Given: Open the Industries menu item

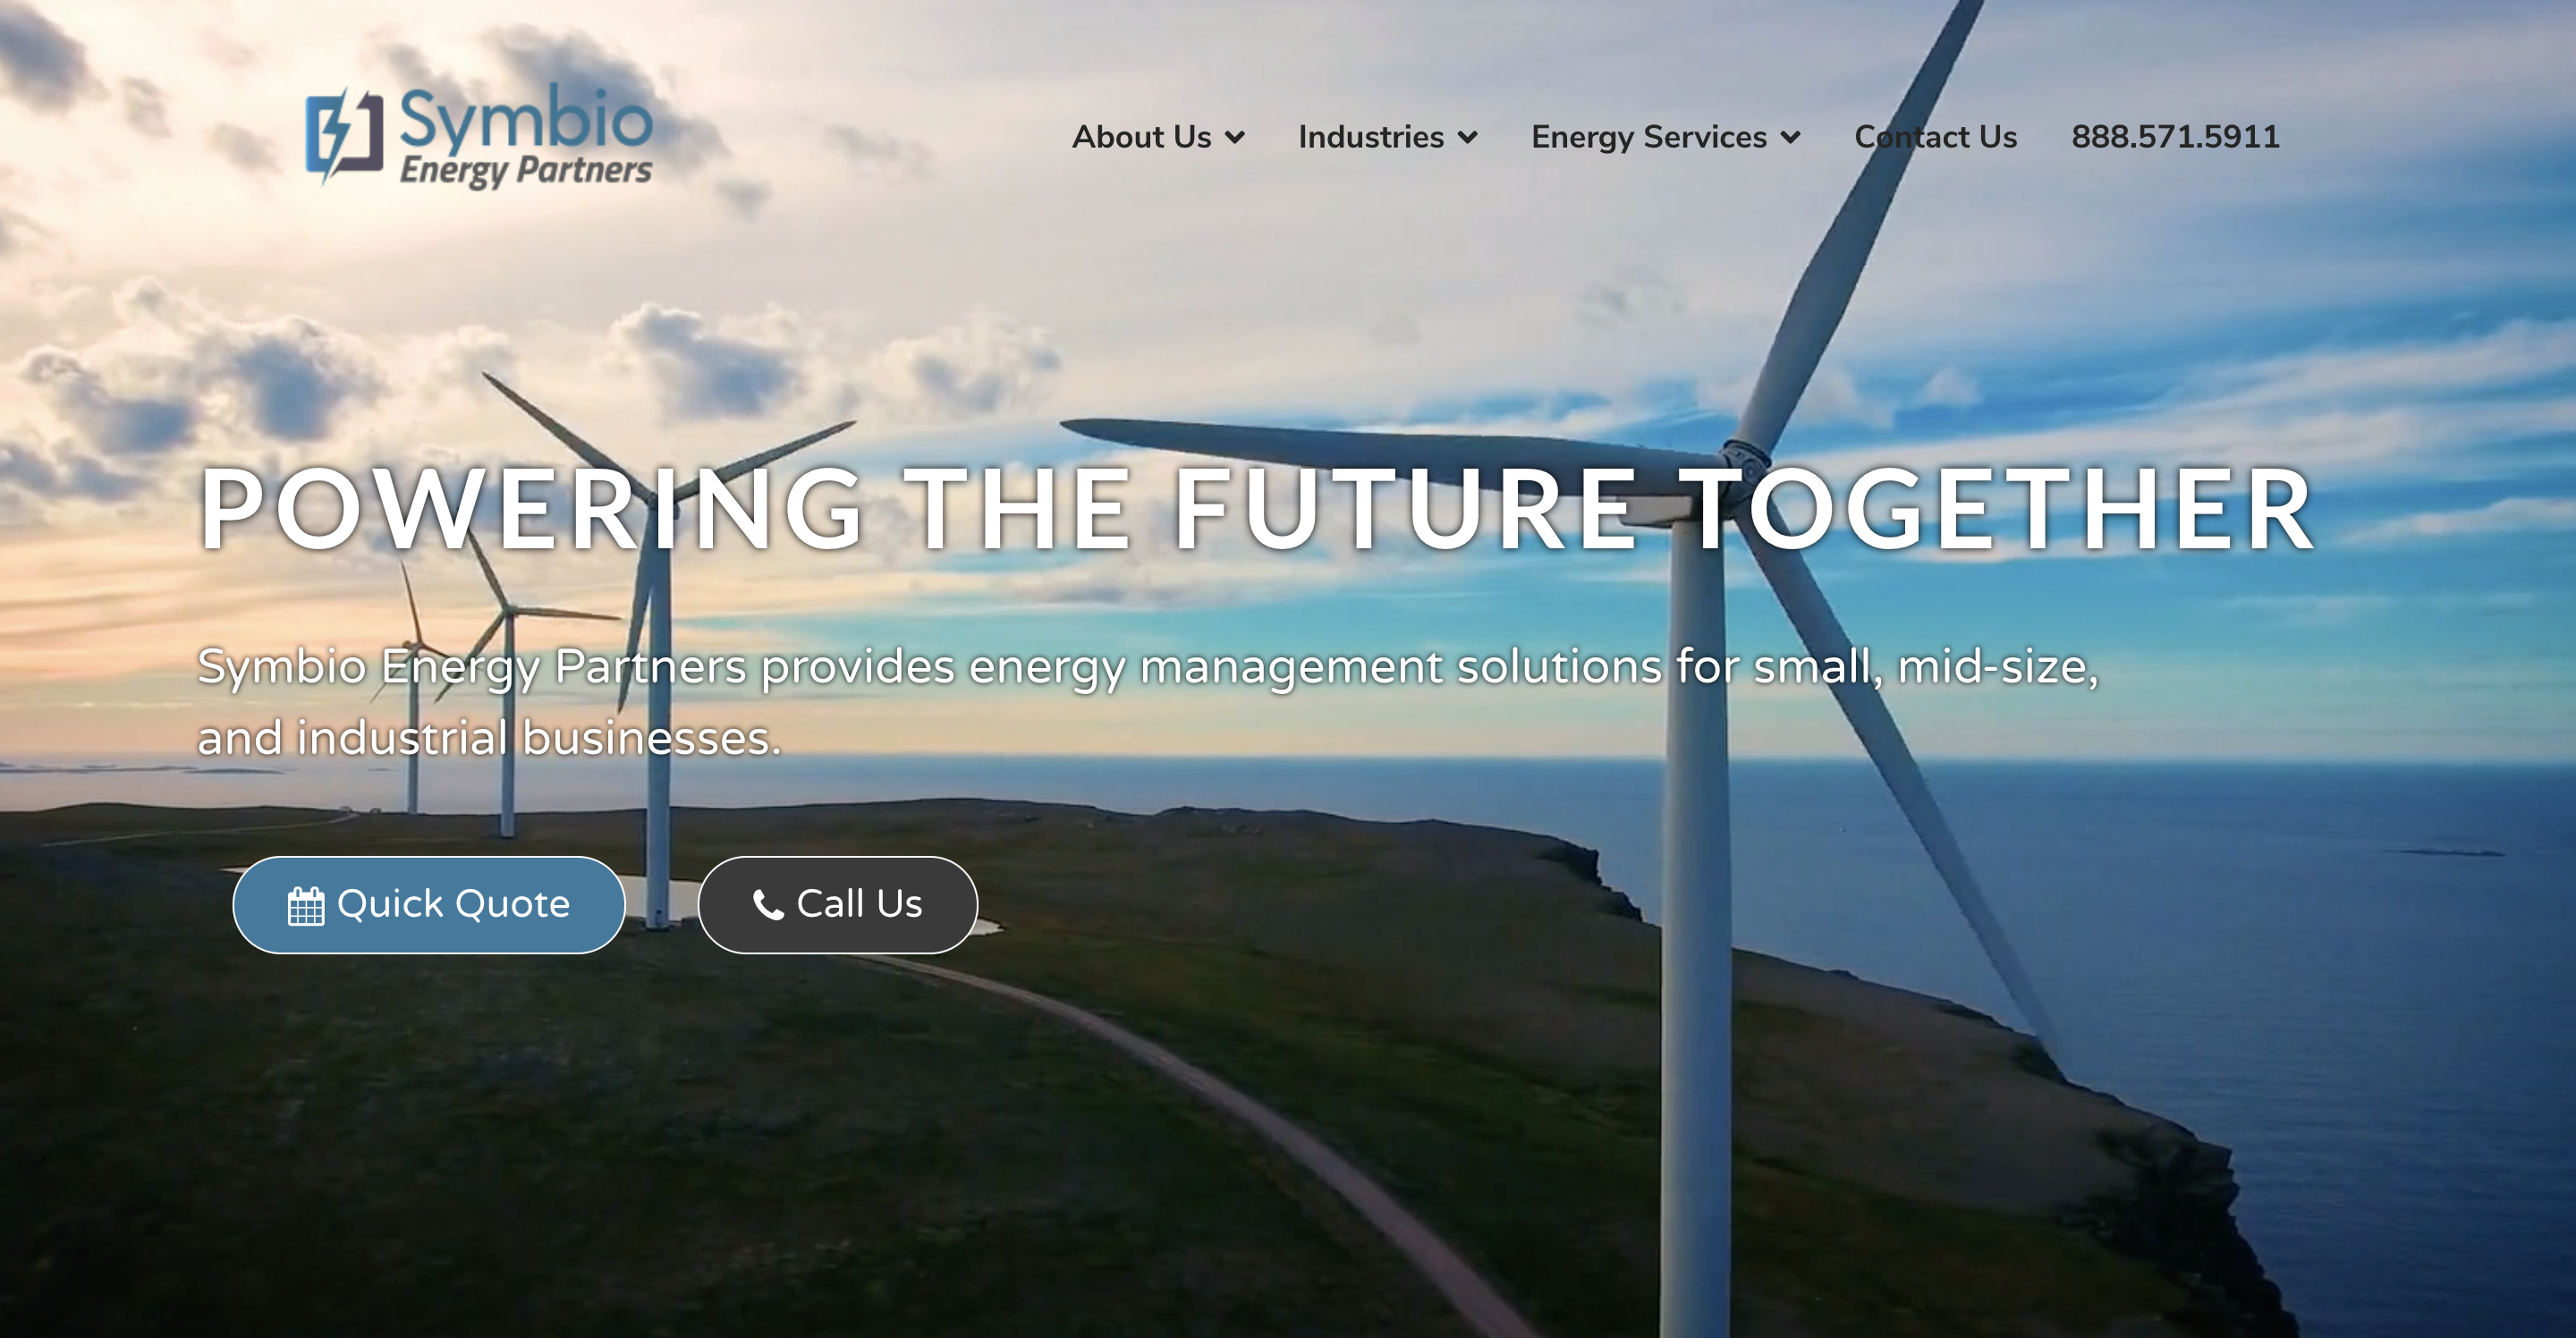Looking at the screenshot, I should tap(1388, 137).
